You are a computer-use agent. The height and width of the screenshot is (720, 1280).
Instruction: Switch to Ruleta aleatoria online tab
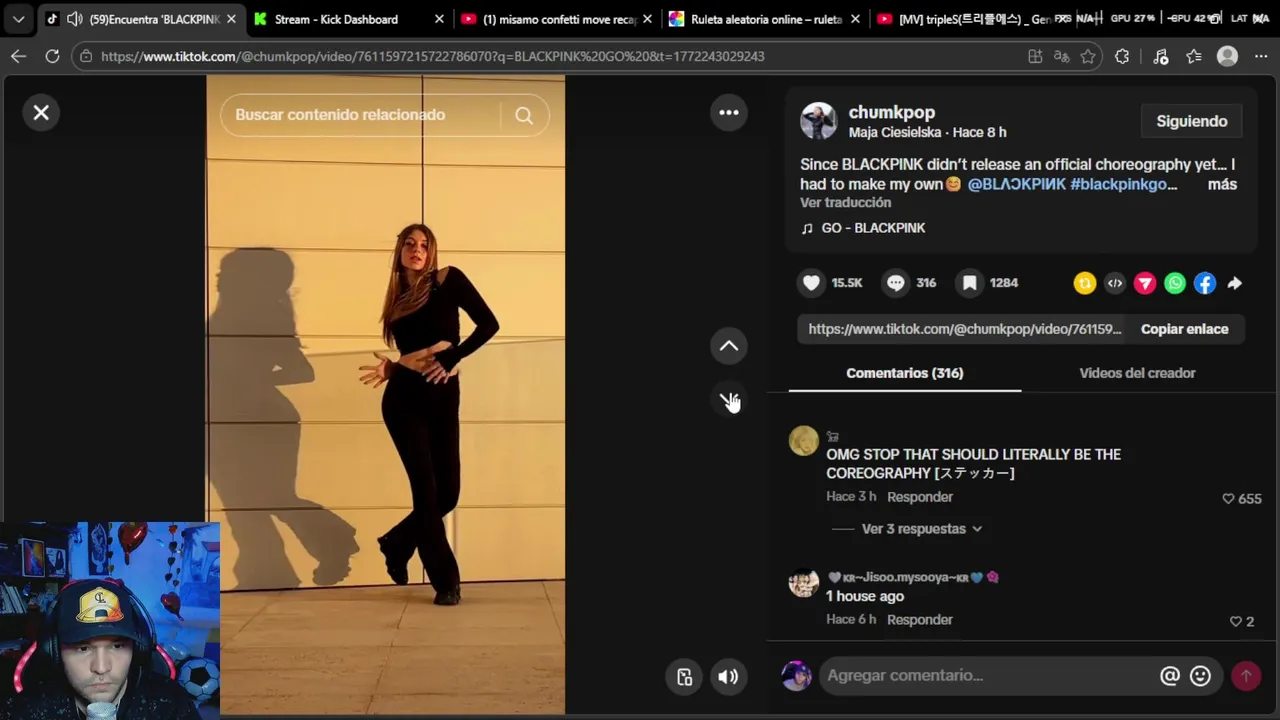[763, 19]
